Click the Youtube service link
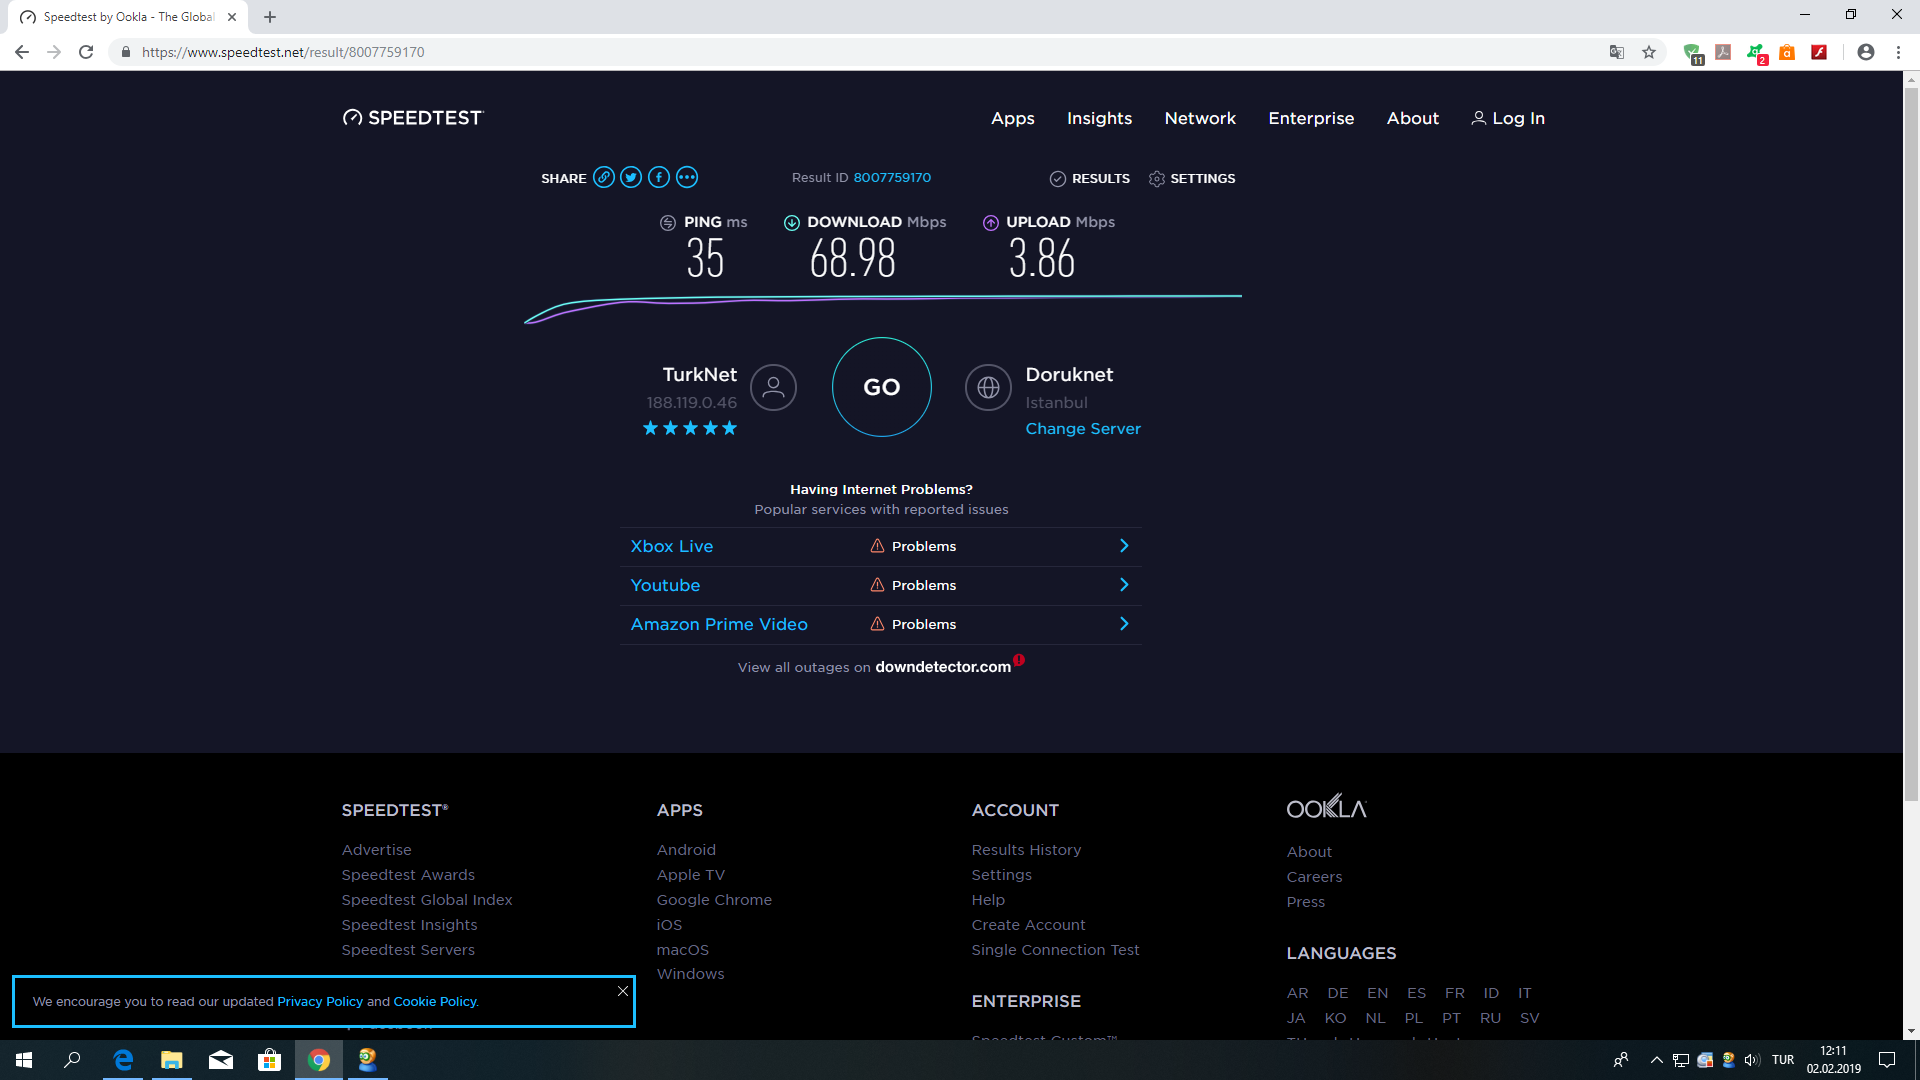The width and height of the screenshot is (1920, 1080). coord(665,585)
